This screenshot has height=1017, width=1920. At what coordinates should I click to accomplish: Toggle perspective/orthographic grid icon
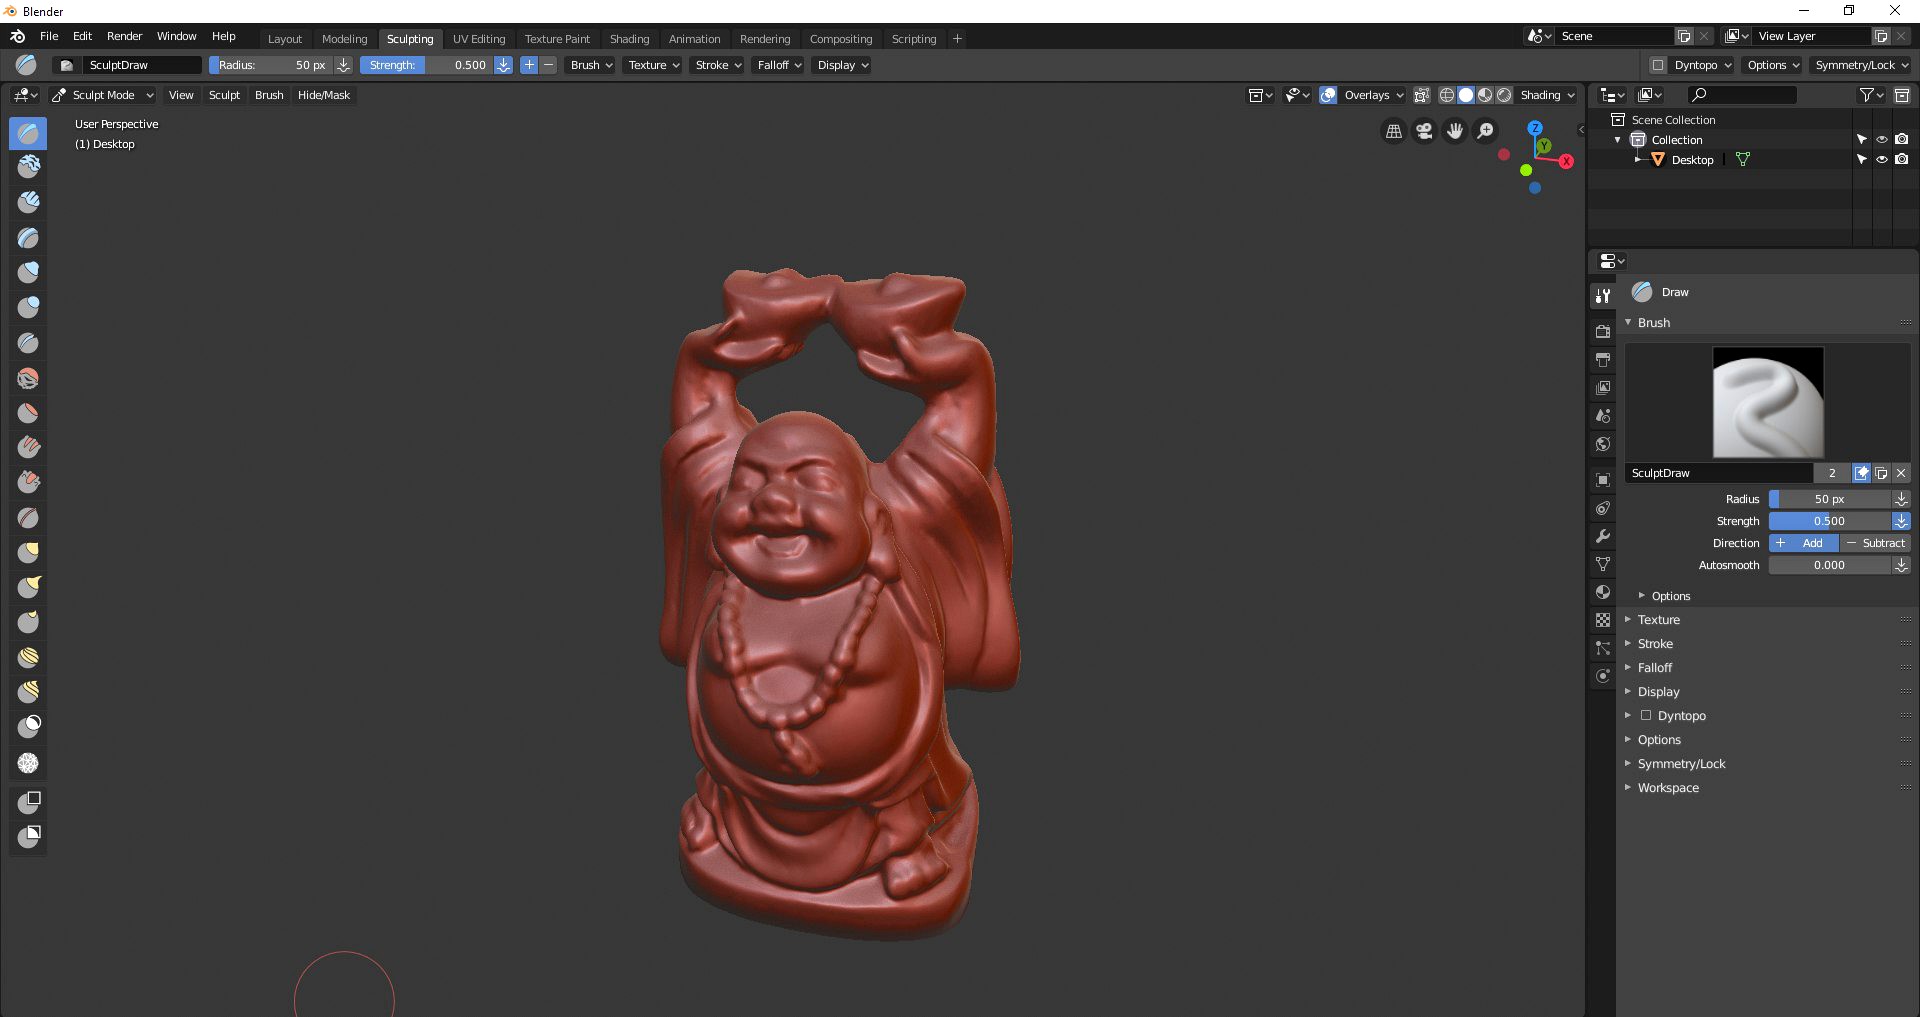click(1393, 131)
